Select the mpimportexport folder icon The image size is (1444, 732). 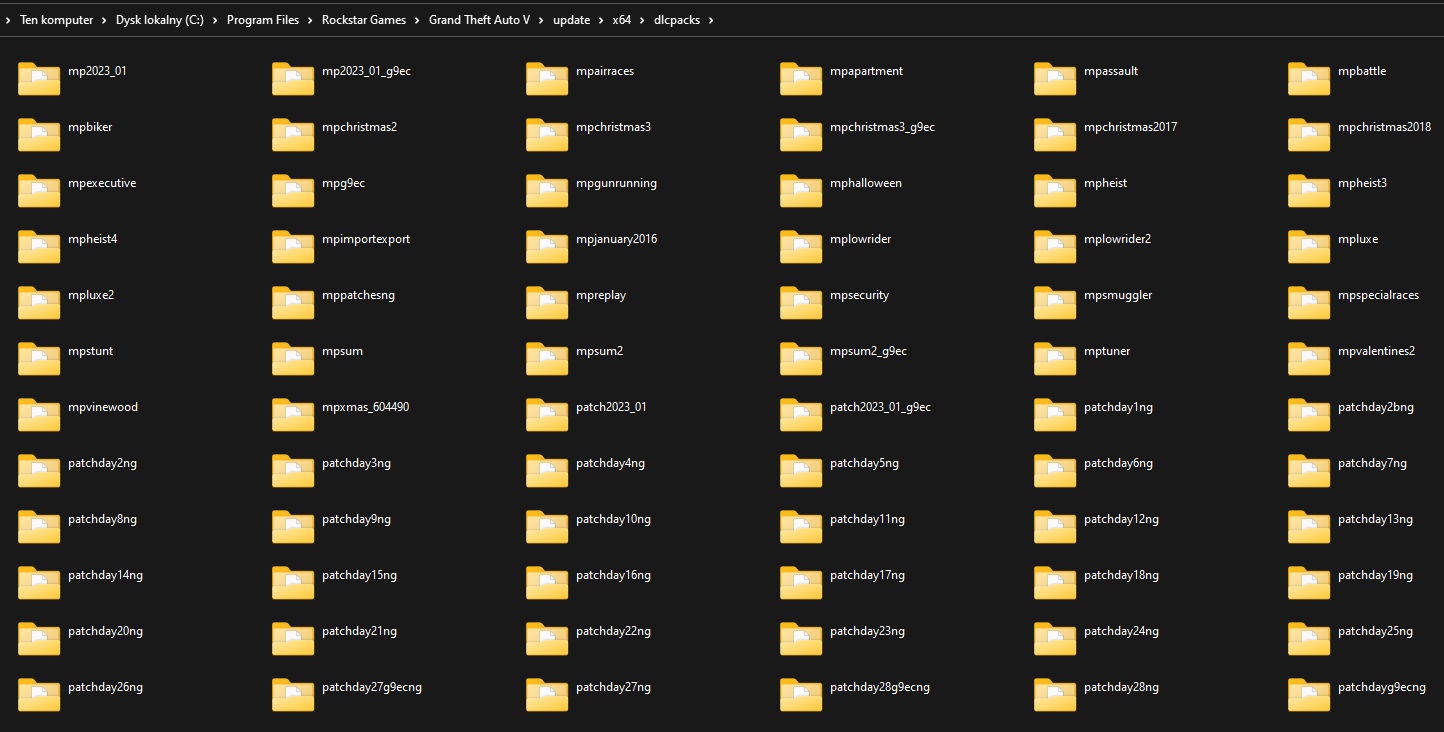click(x=293, y=247)
